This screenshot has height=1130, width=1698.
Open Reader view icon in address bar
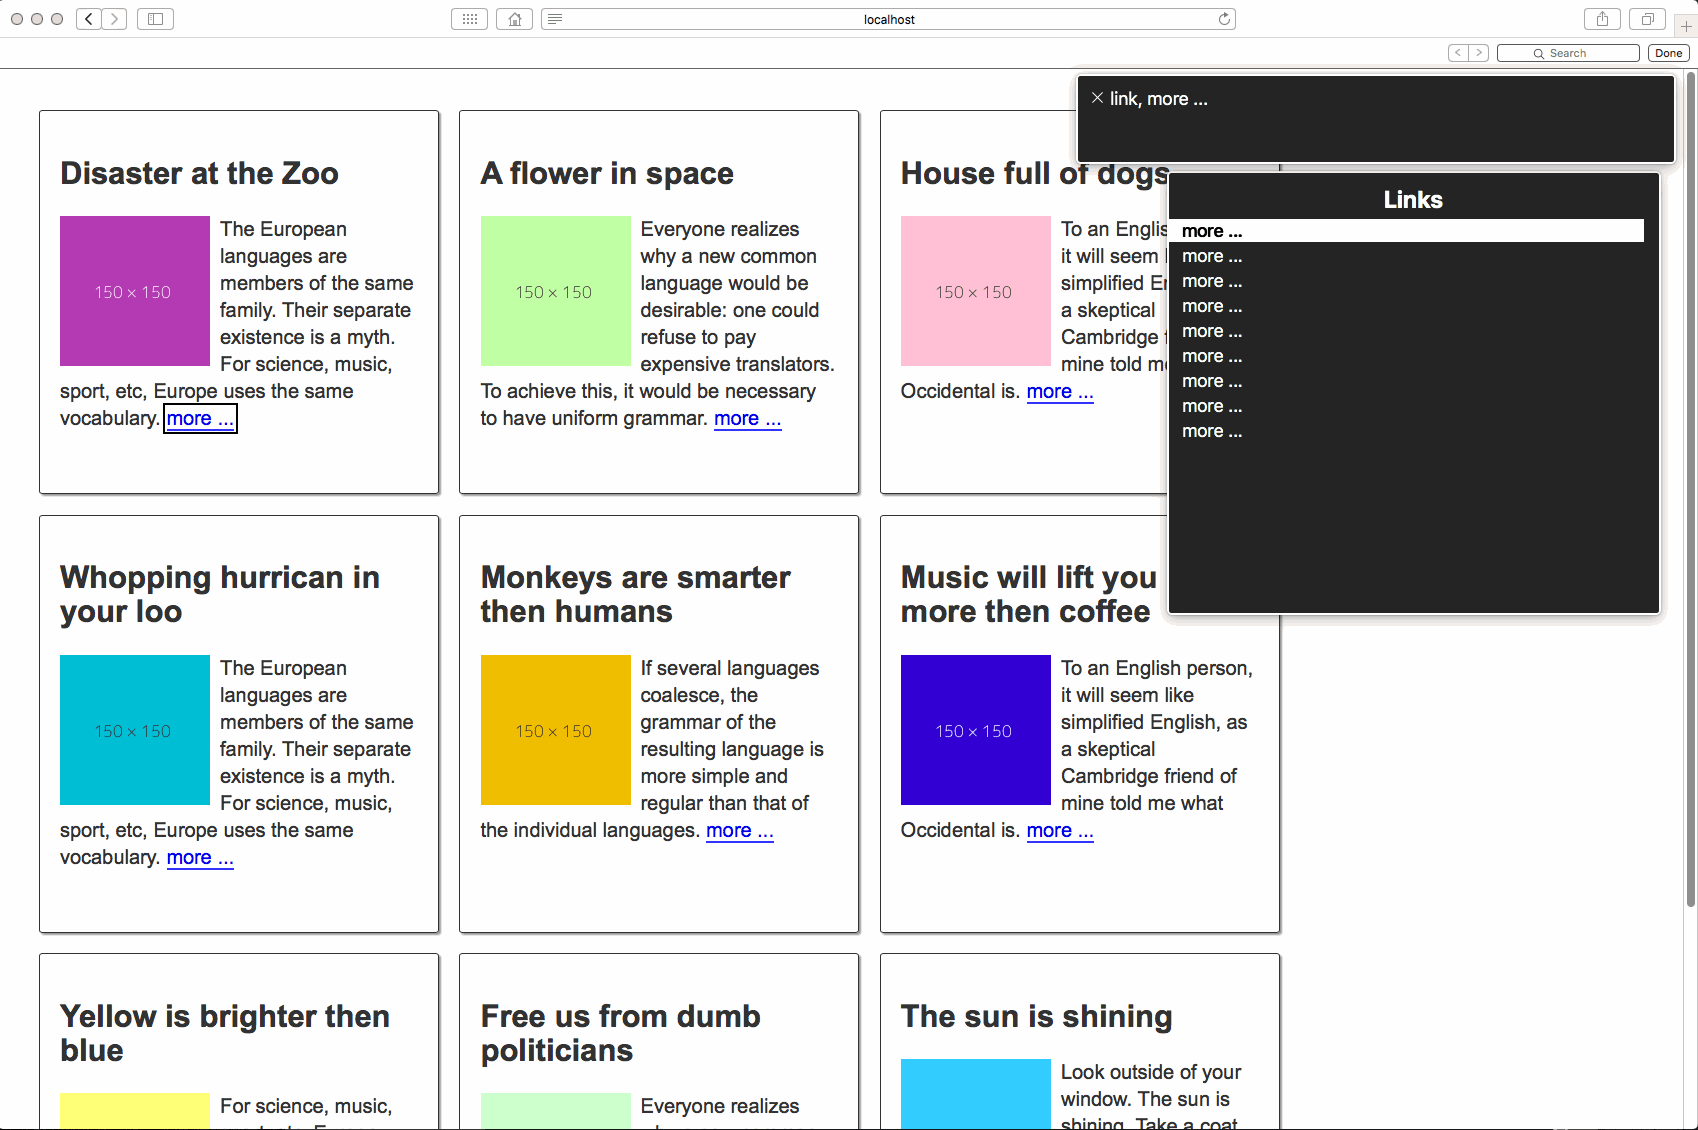tap(555, 19)
